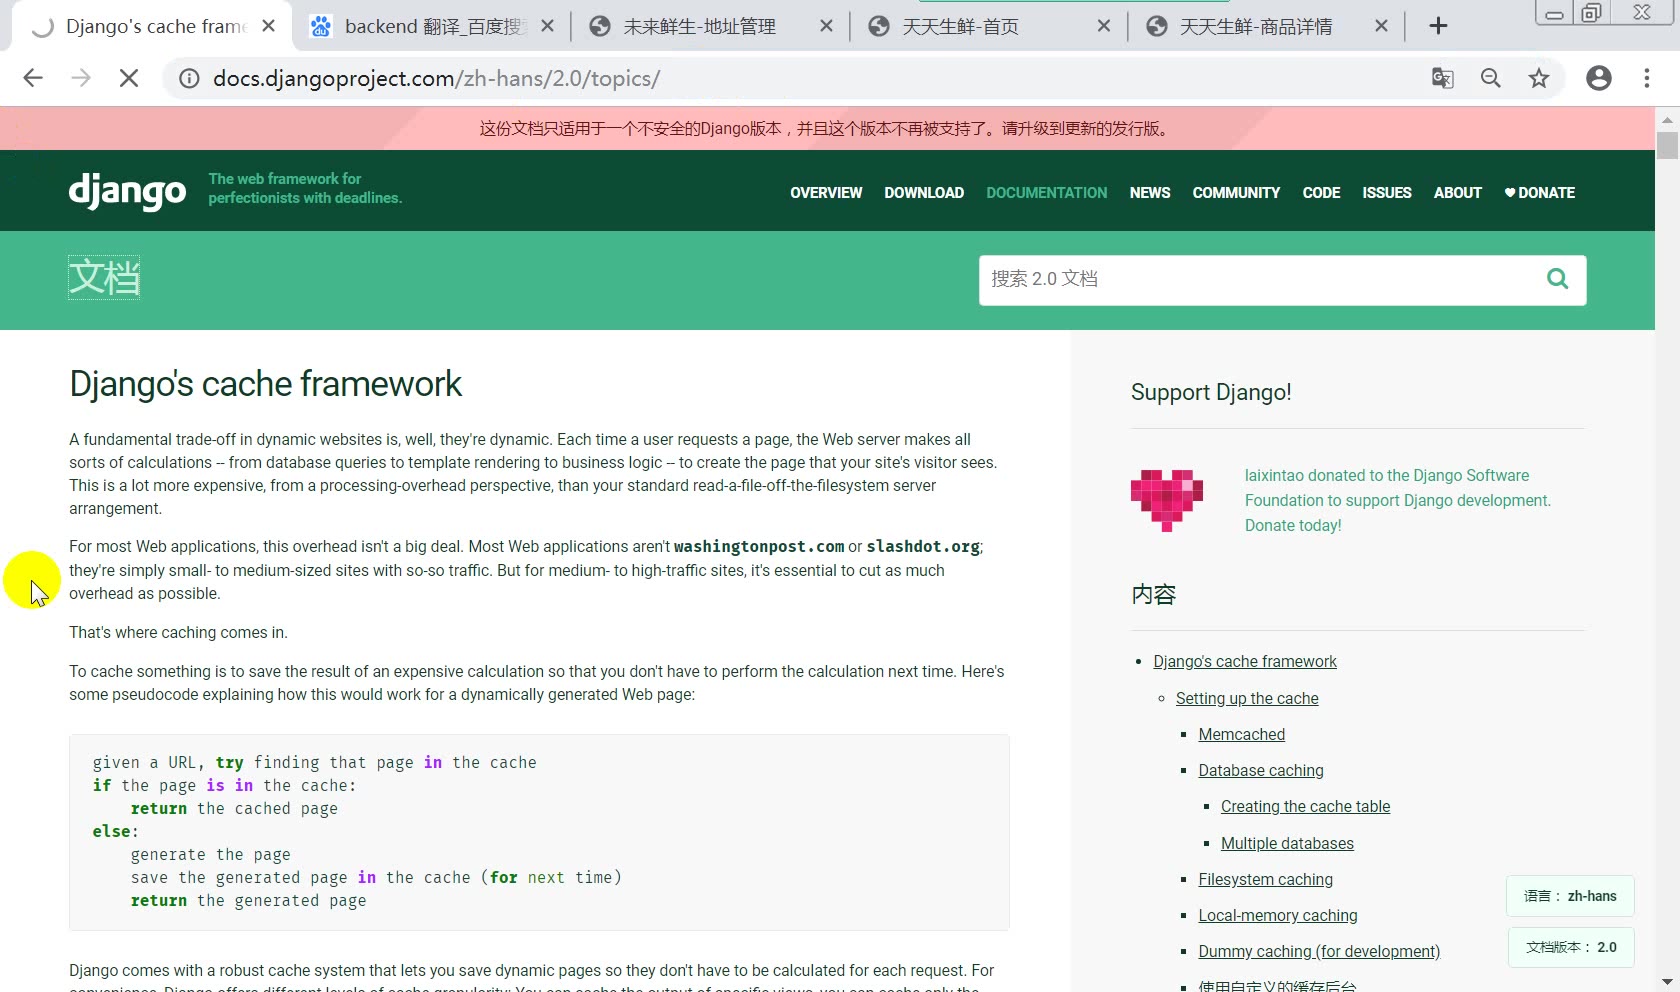Click the pink pixel heart donation icon
The image size is (1680, 992).
(x=1167, y=500)
